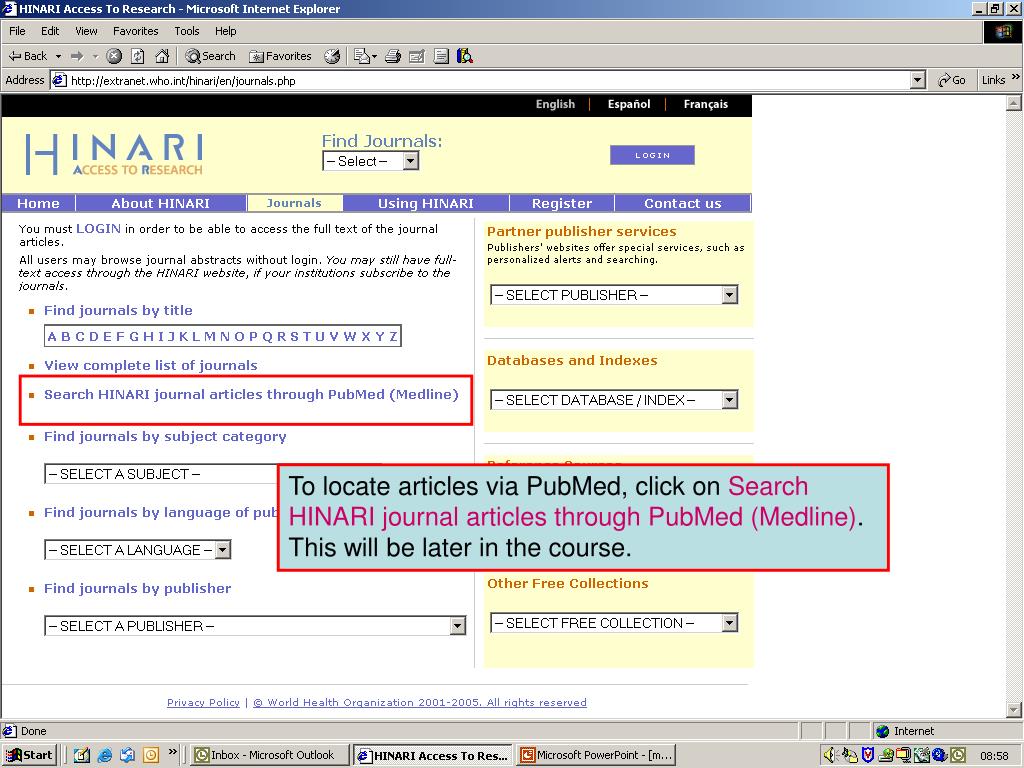Click the volume speaker tray icon
1024x768 pixels.
829,756
